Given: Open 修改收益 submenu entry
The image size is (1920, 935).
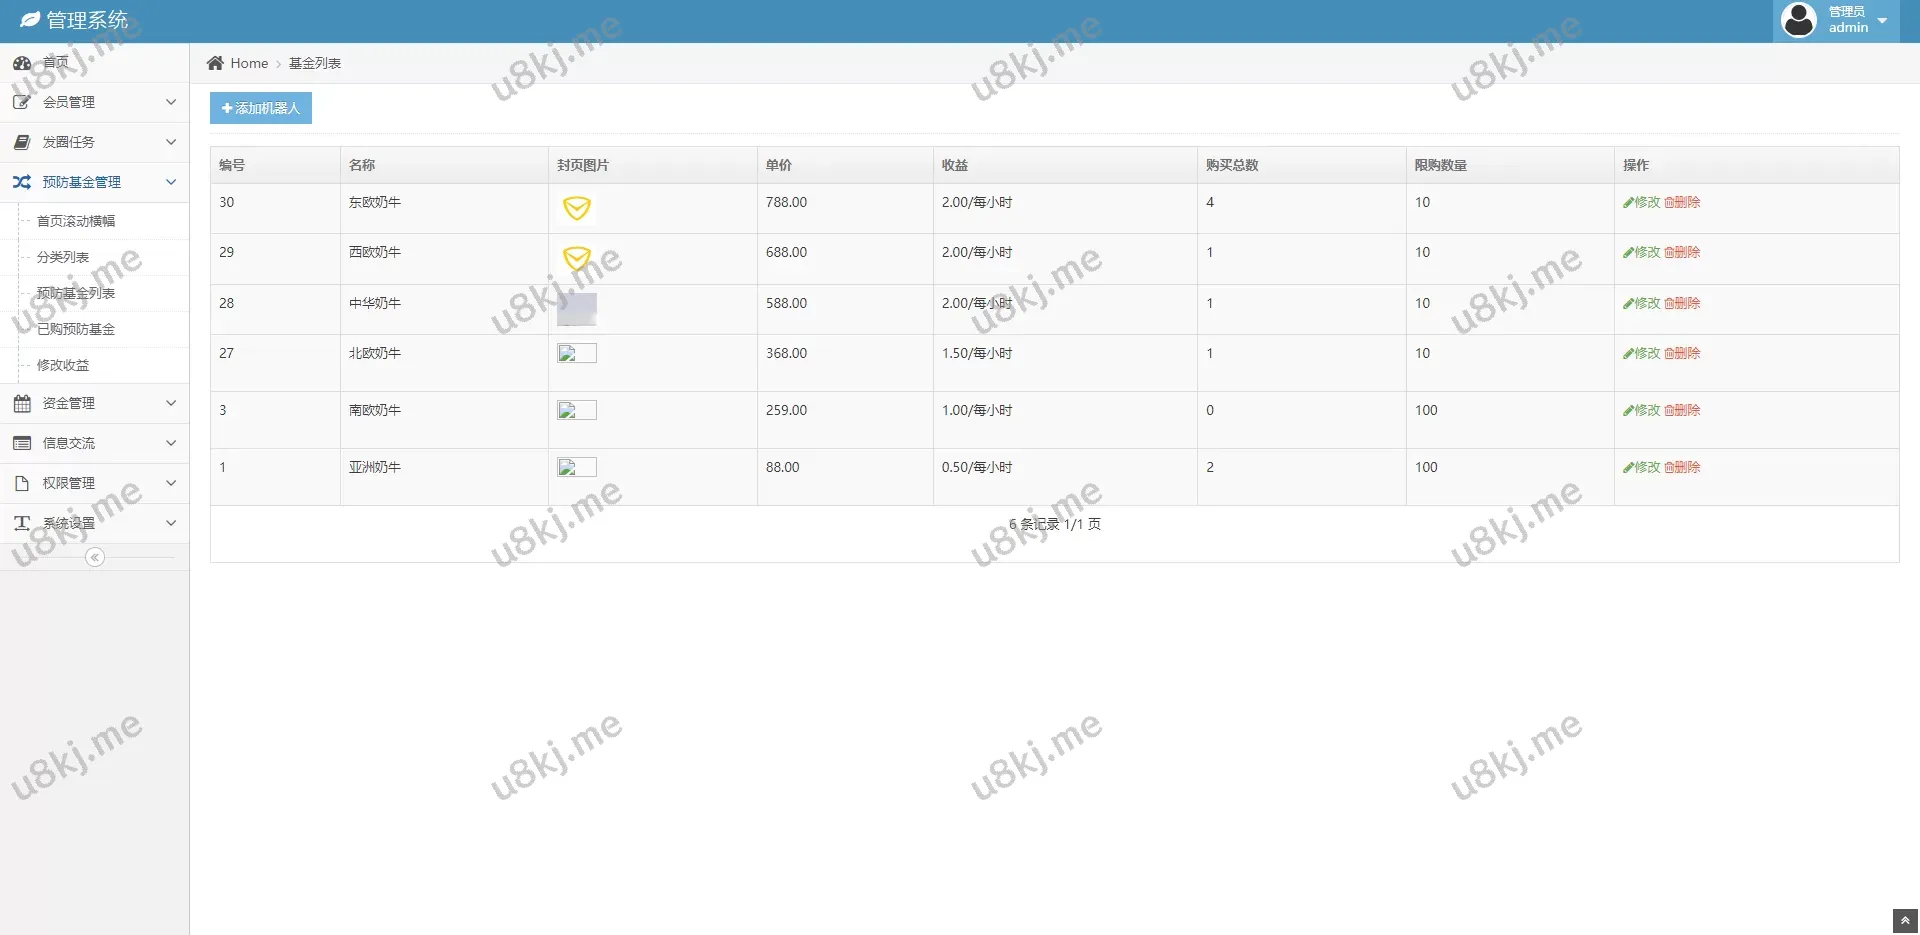Looking at the screenshot, I should click(x=63, y=365).
